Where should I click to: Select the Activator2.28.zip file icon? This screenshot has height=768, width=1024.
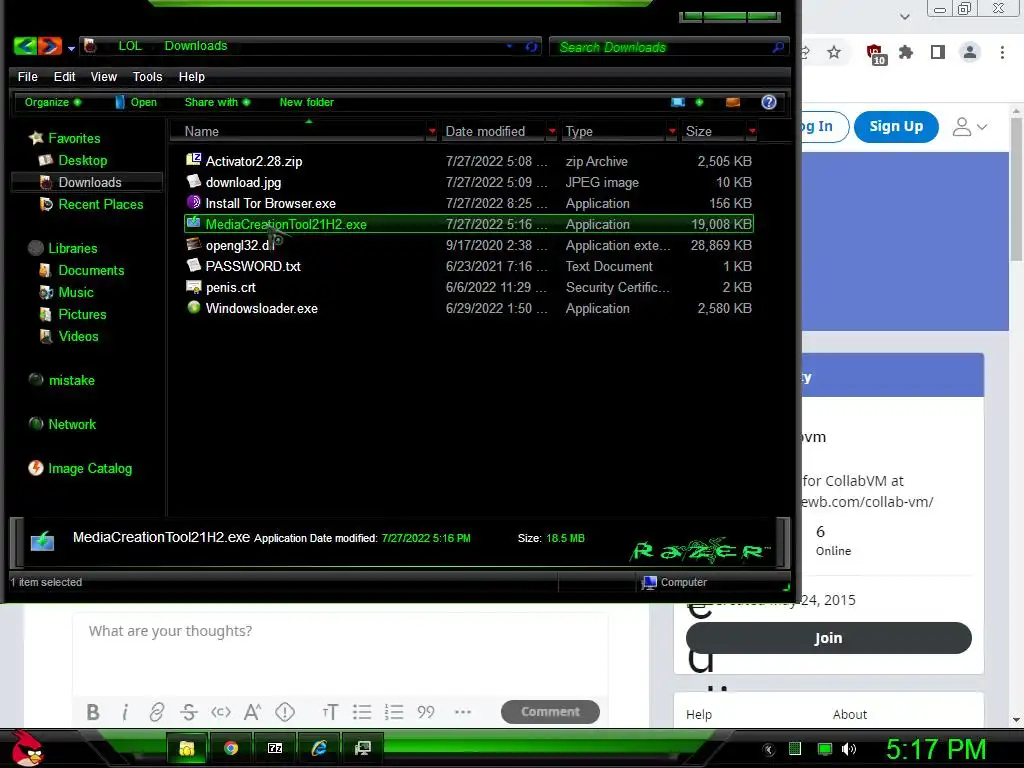pos(193,159)
